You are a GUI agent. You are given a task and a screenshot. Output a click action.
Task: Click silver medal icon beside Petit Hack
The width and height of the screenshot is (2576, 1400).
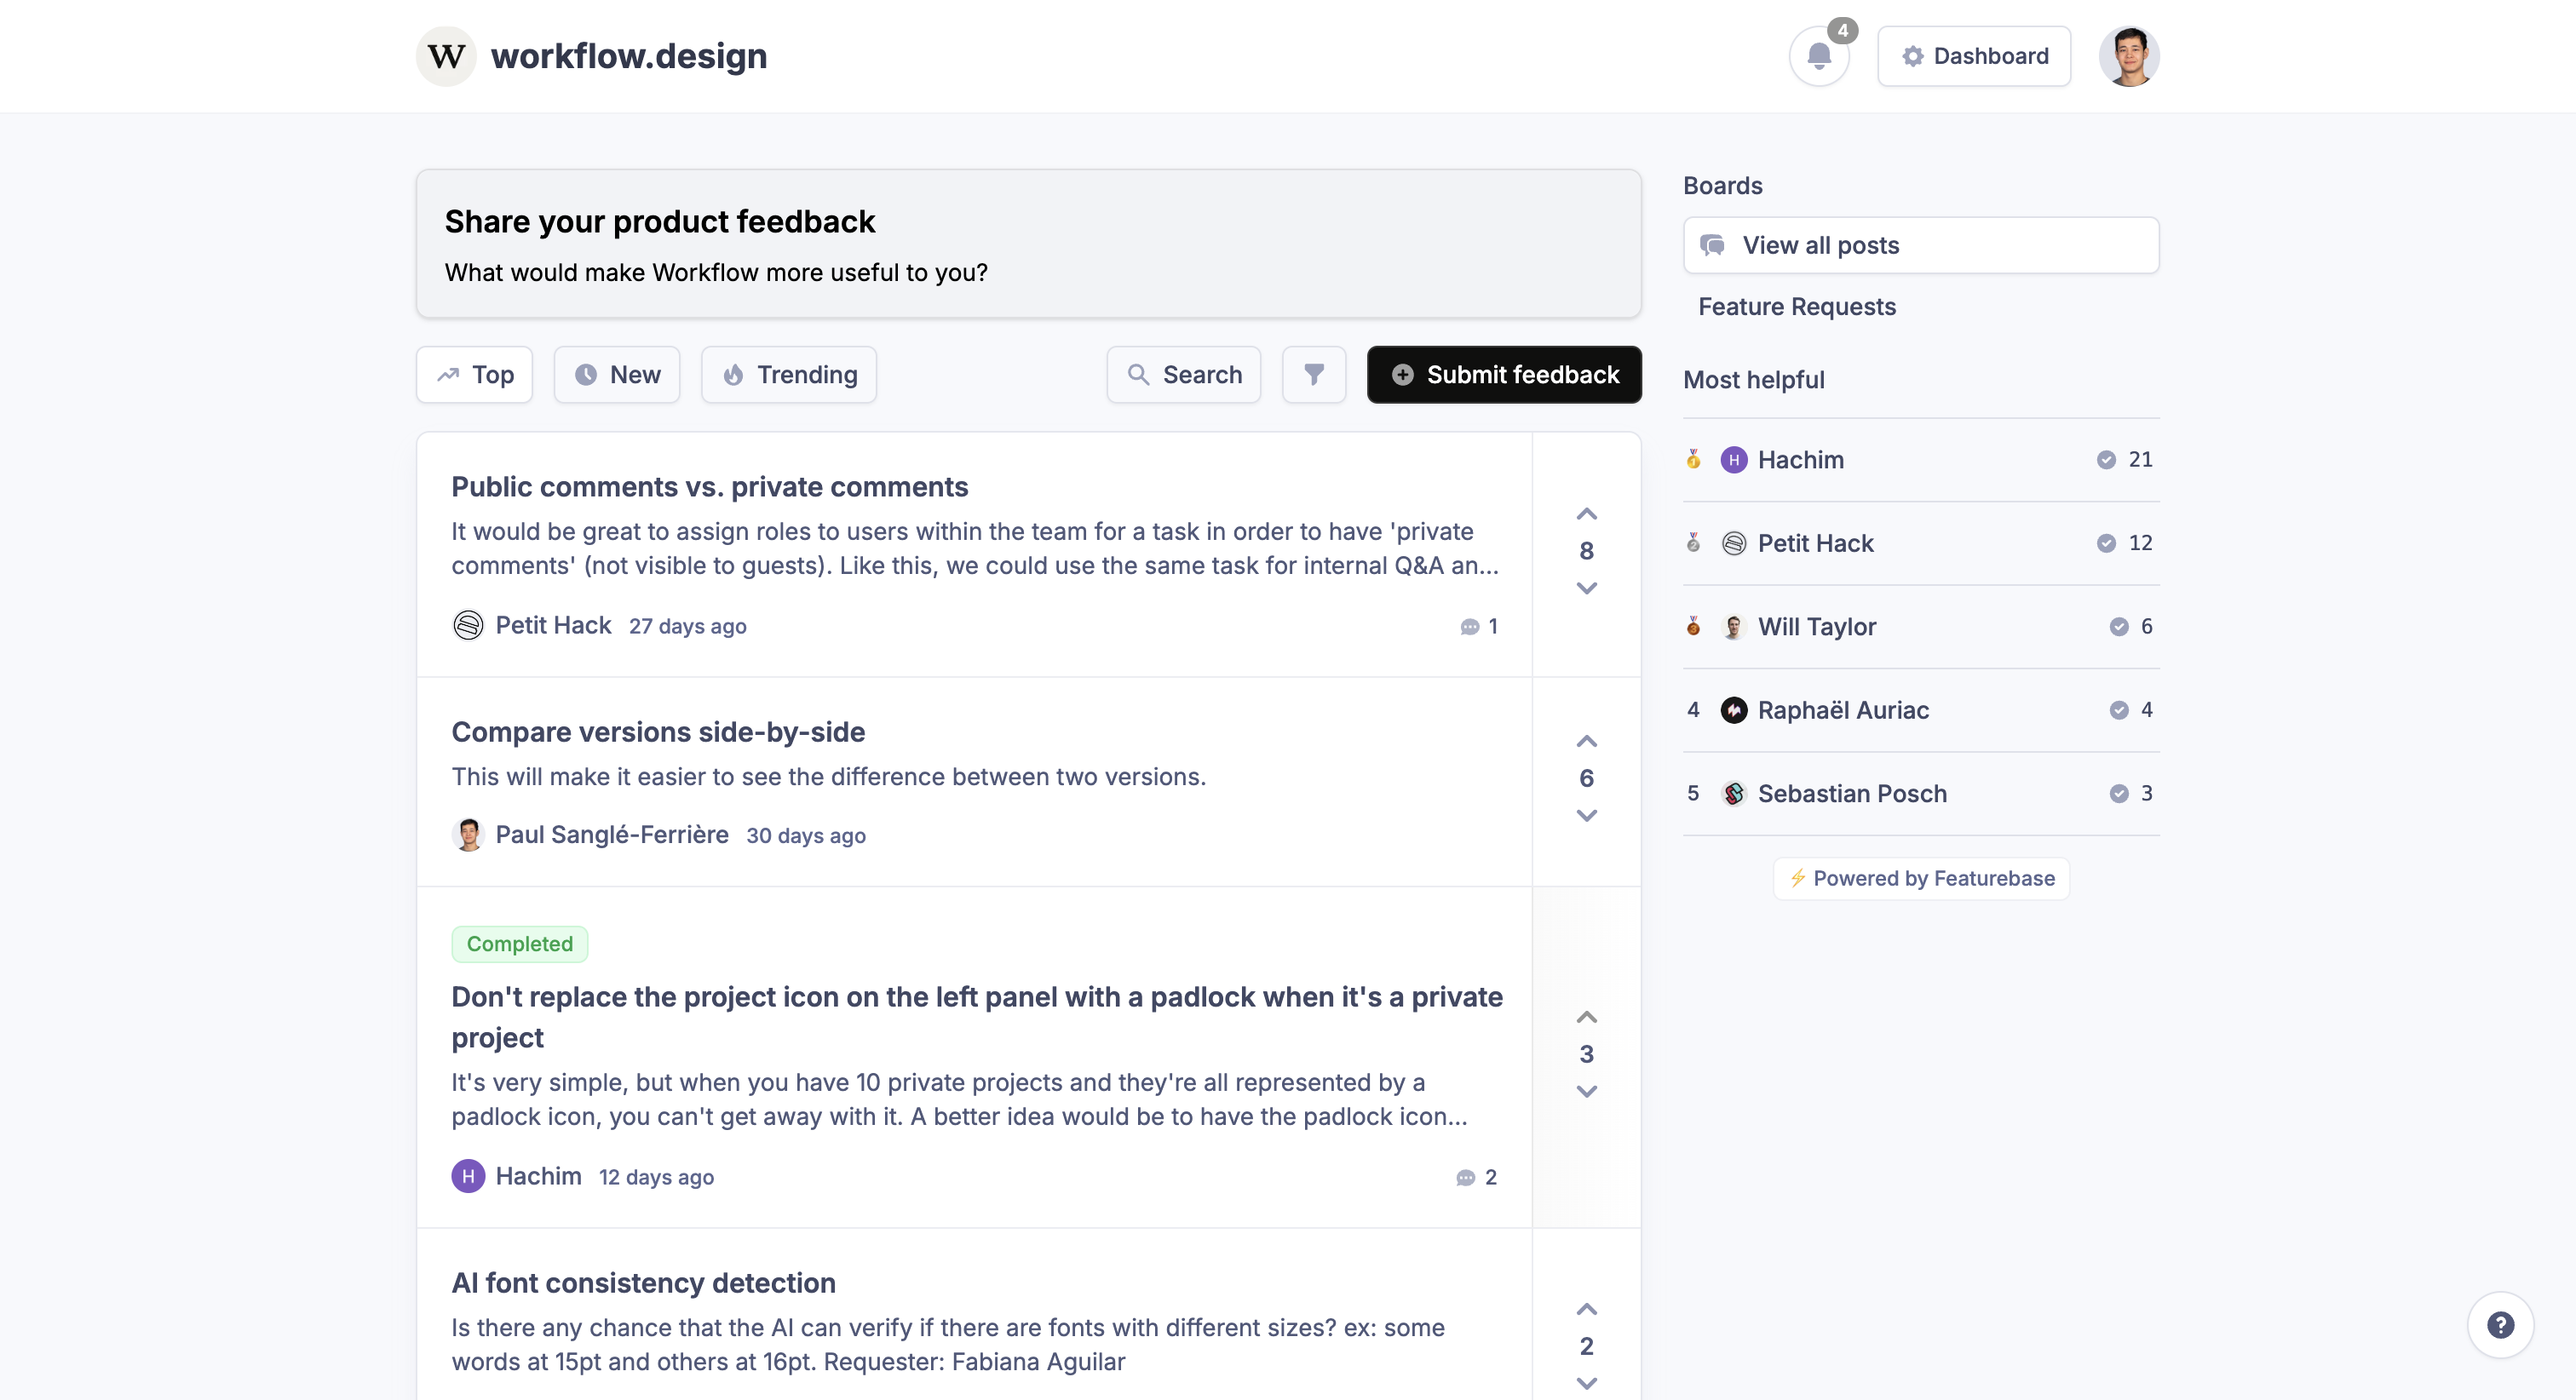1693,543
